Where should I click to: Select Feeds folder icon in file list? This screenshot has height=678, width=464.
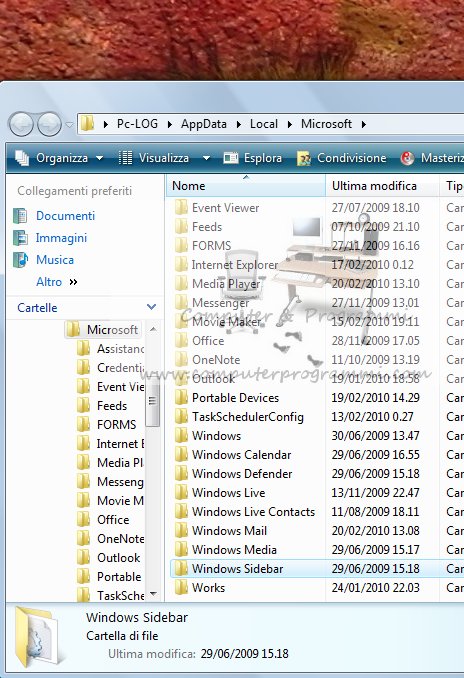click(x=181, y=227)
